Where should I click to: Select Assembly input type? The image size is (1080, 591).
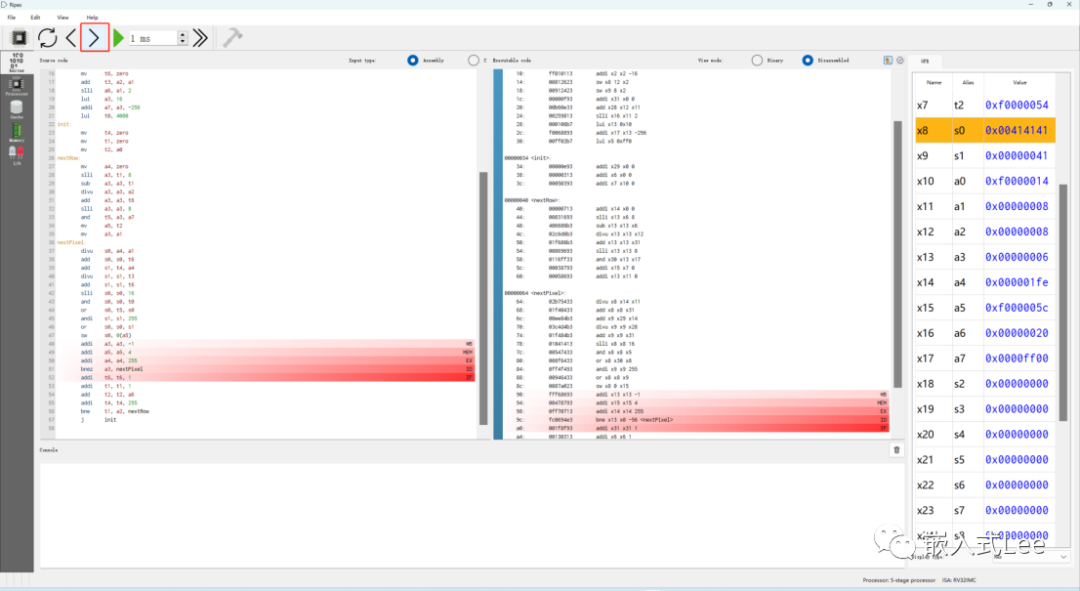[x=413, y=61]
